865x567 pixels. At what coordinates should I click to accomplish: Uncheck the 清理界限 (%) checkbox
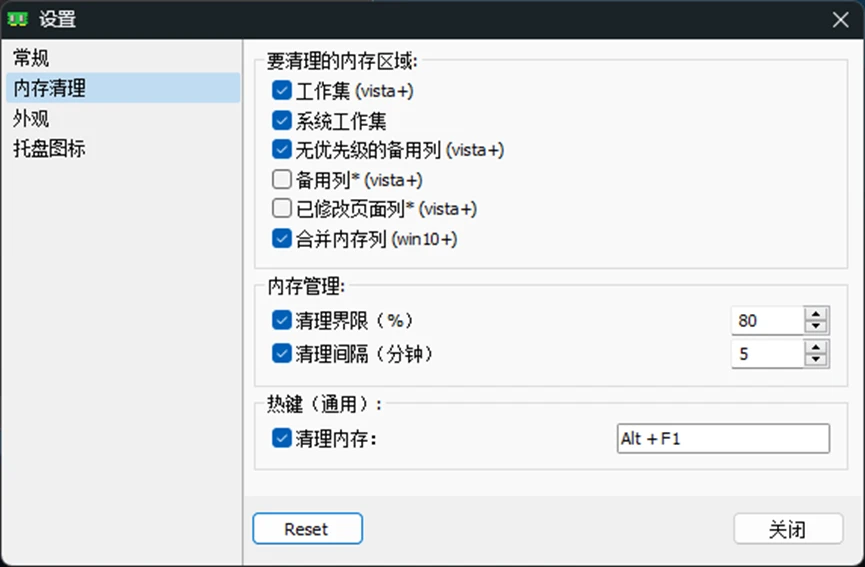(x=282, y=320)
